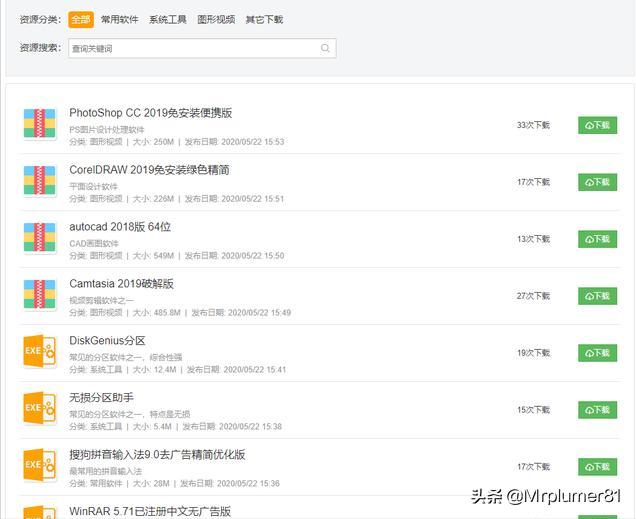Open 搜狗拼音输入法9.0去广告精简优化版 title
The image size is (636, 519).
coord(157,454)
